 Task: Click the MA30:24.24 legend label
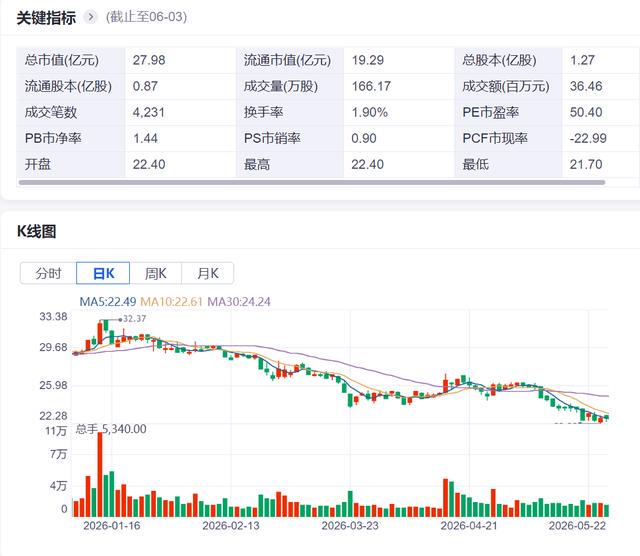tap(239, 302)
